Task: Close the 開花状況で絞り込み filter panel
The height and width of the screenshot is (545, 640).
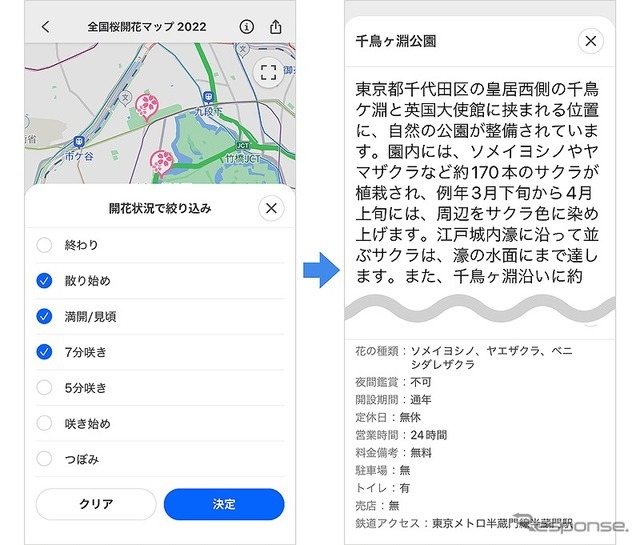Action: pos(271,209)
